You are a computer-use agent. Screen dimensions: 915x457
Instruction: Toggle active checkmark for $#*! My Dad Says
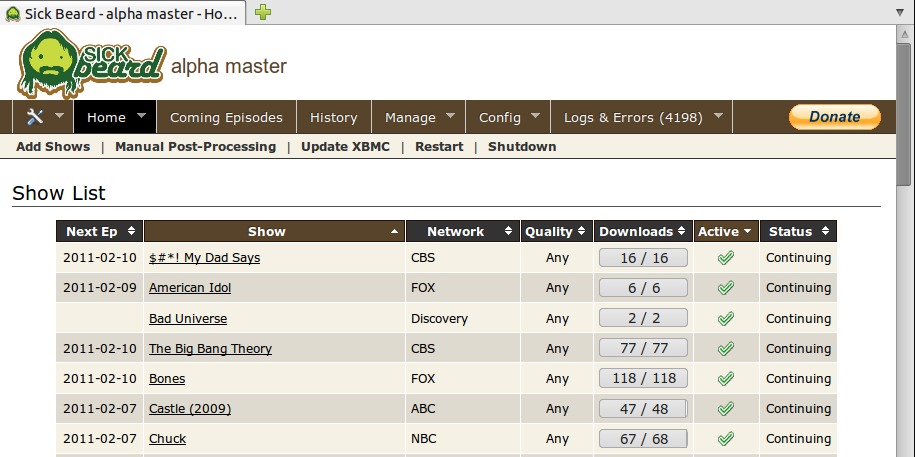coord(726,258)
